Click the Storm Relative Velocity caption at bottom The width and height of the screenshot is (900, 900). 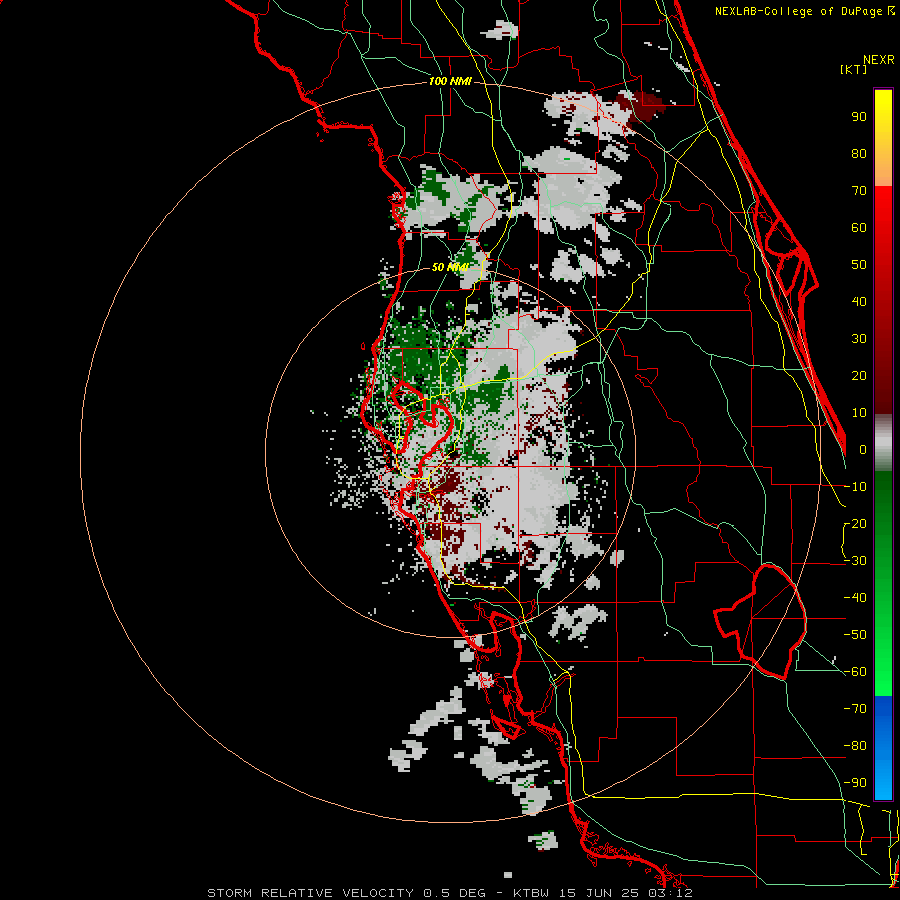(450, 893)
